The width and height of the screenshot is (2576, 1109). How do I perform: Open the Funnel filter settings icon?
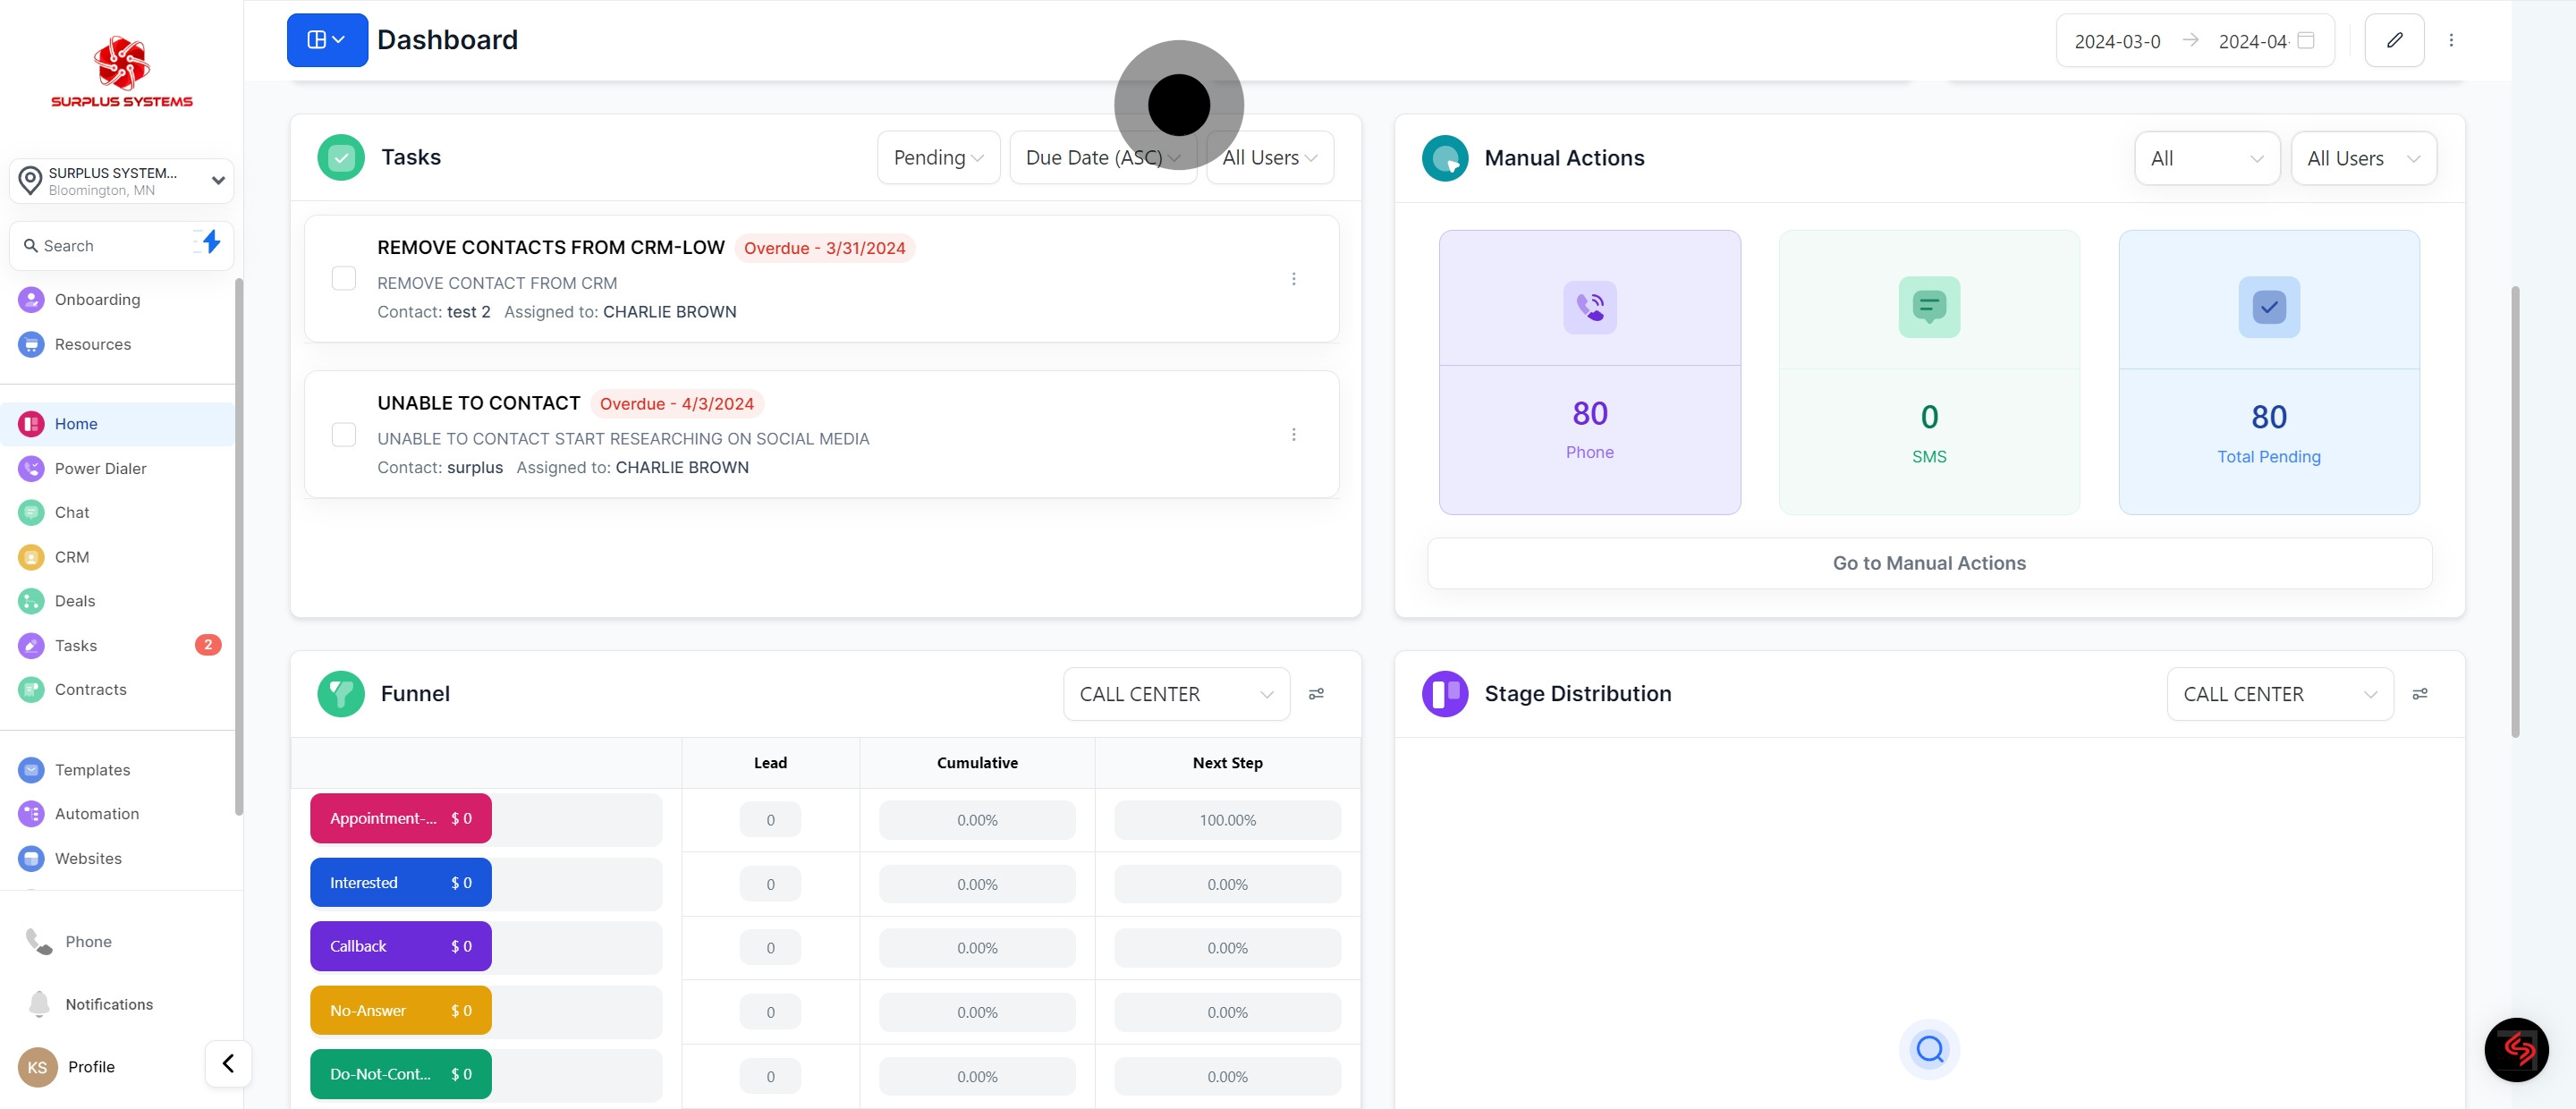tap(1316, 694)
